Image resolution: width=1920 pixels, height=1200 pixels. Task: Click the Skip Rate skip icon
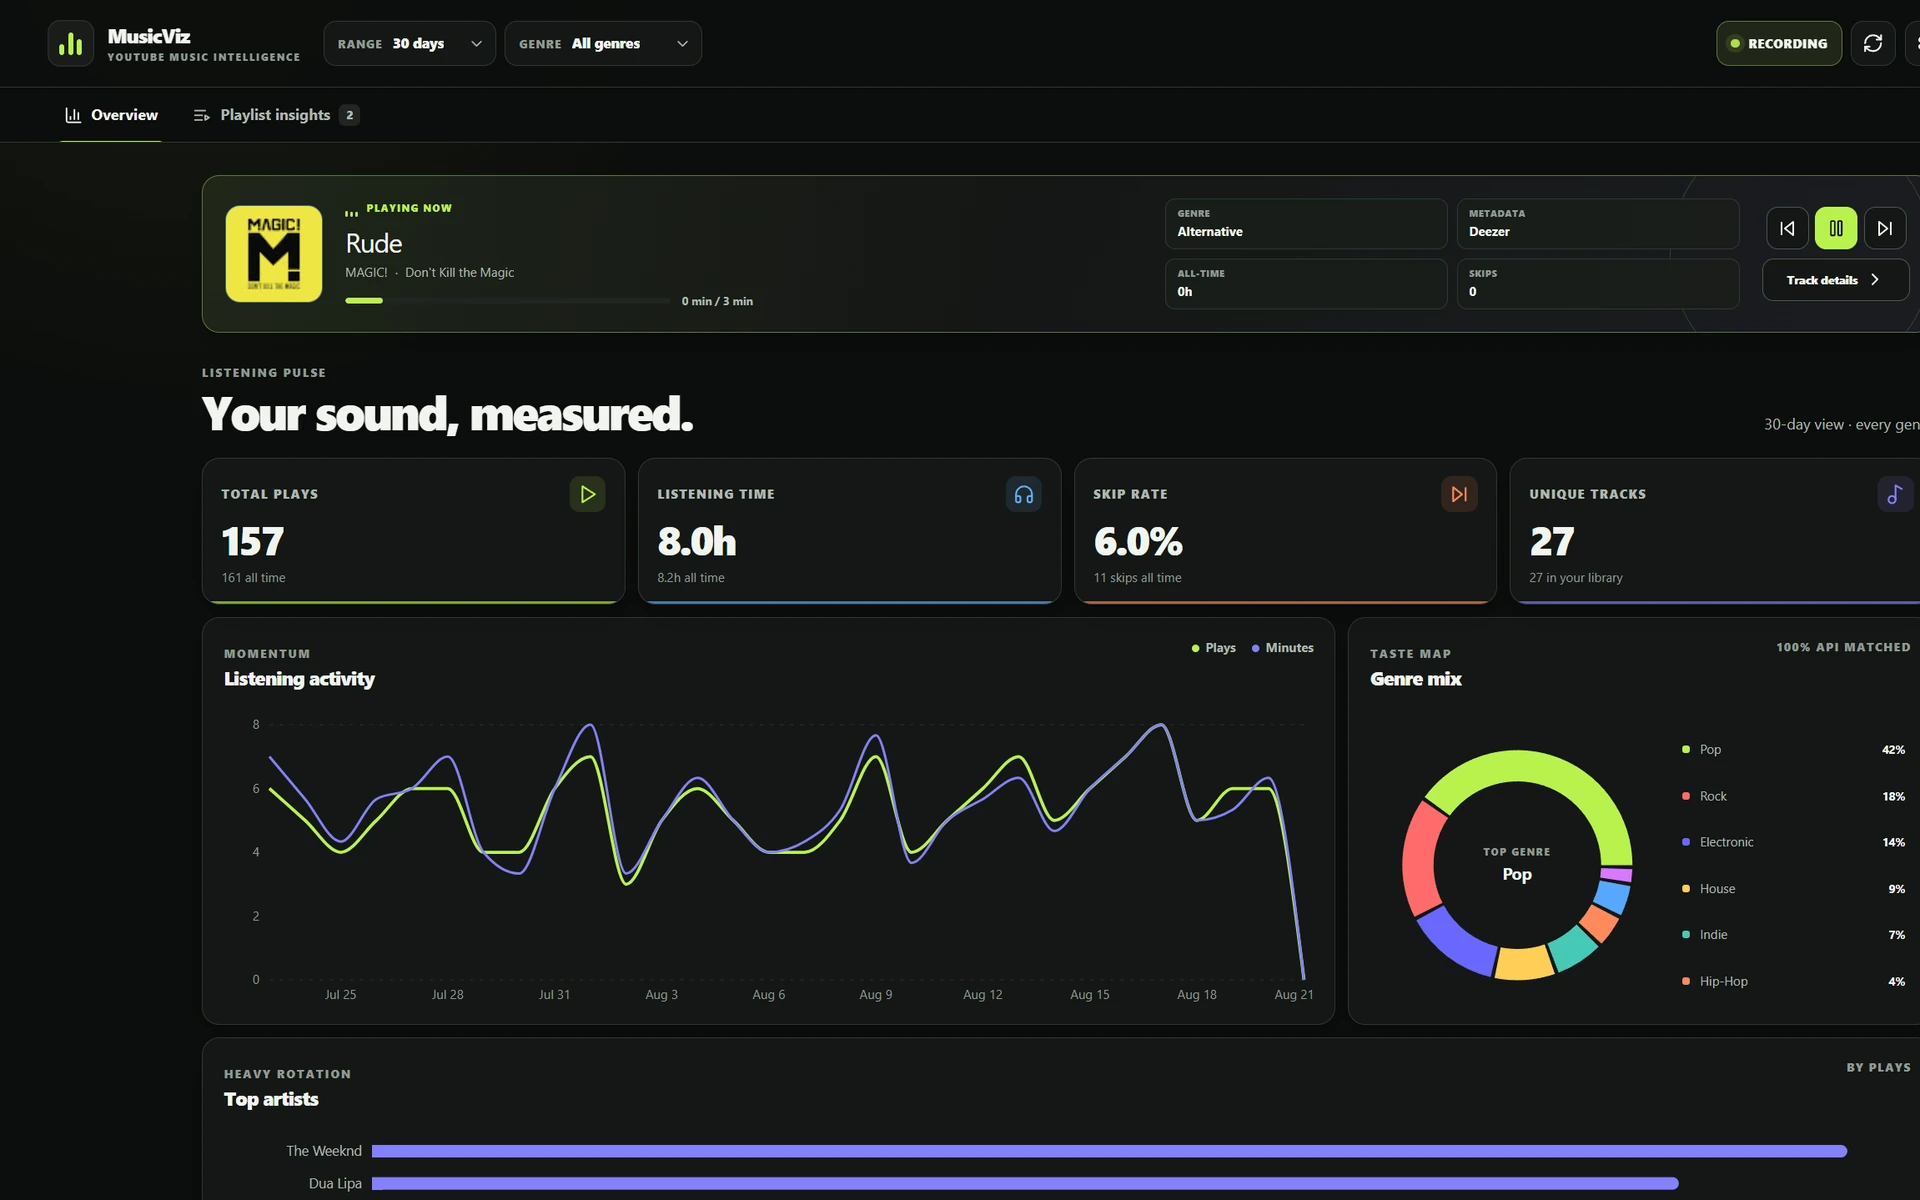click(1459, 494)
